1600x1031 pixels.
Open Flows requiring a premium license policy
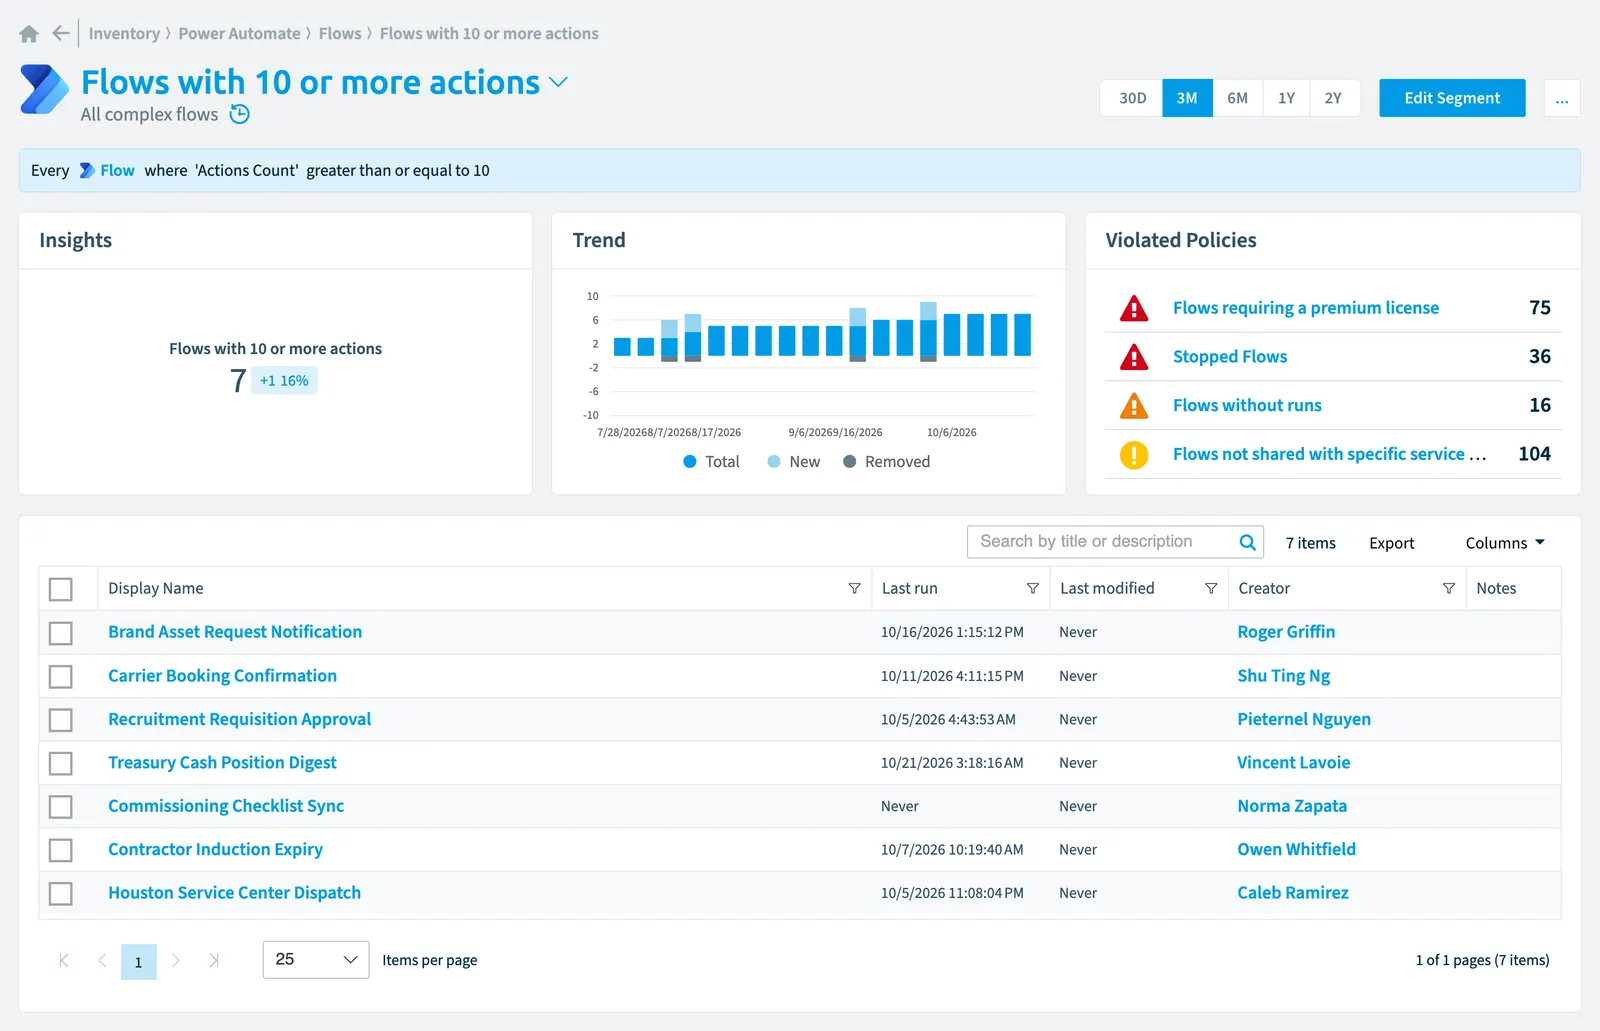pos(1306,308)
